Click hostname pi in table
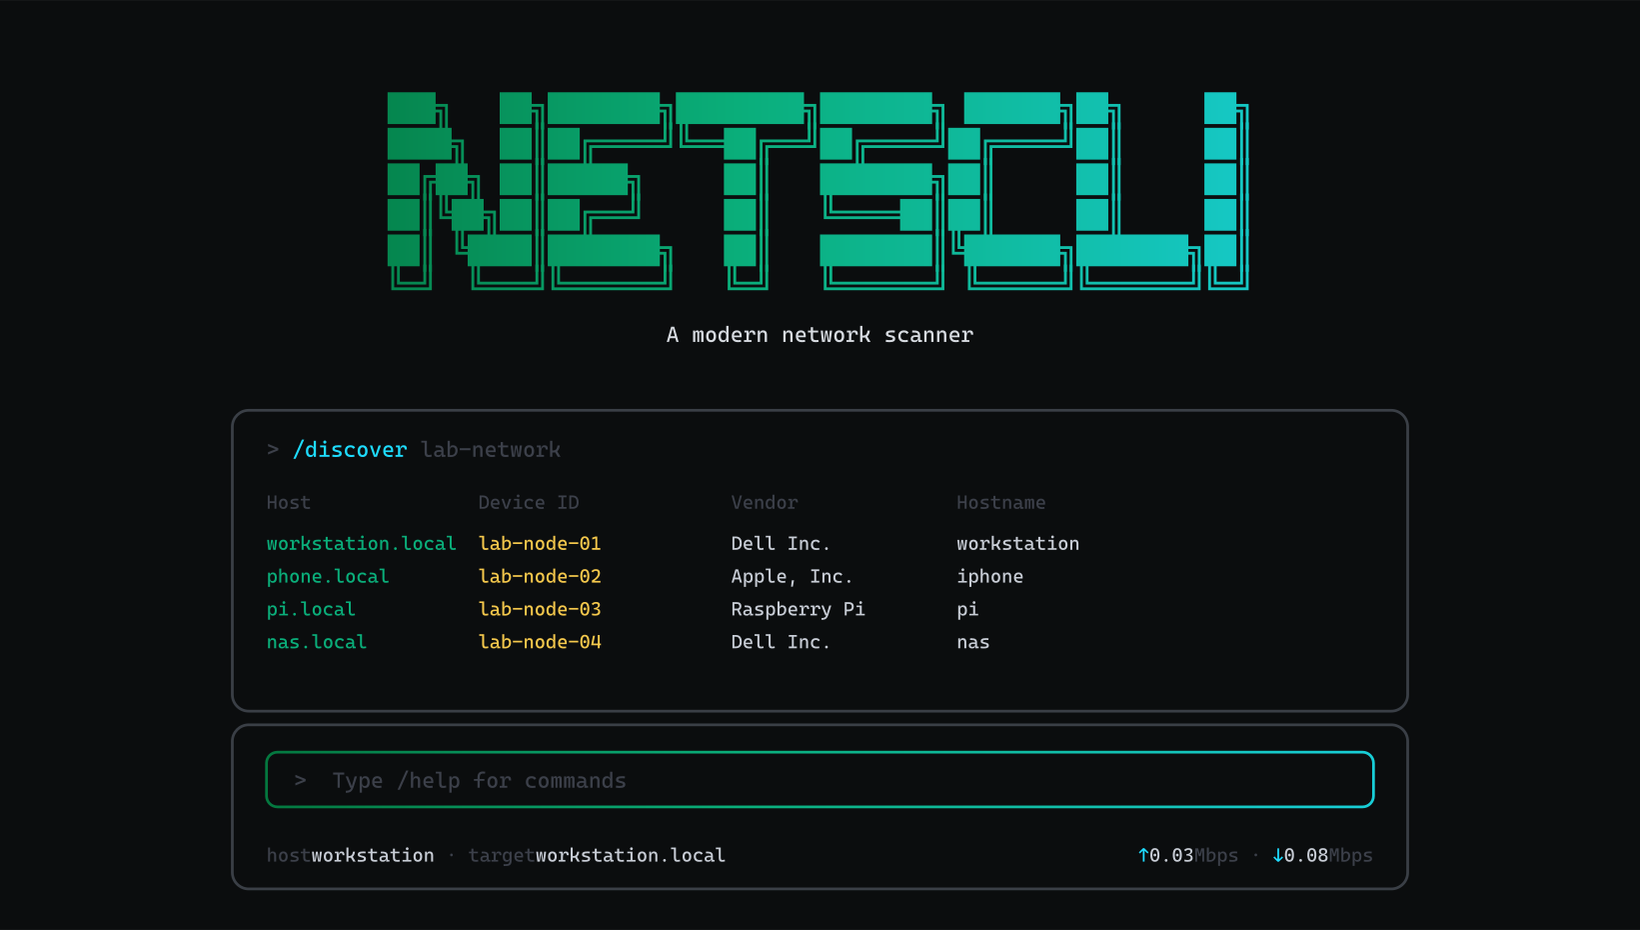 click(x=967, y=610)
